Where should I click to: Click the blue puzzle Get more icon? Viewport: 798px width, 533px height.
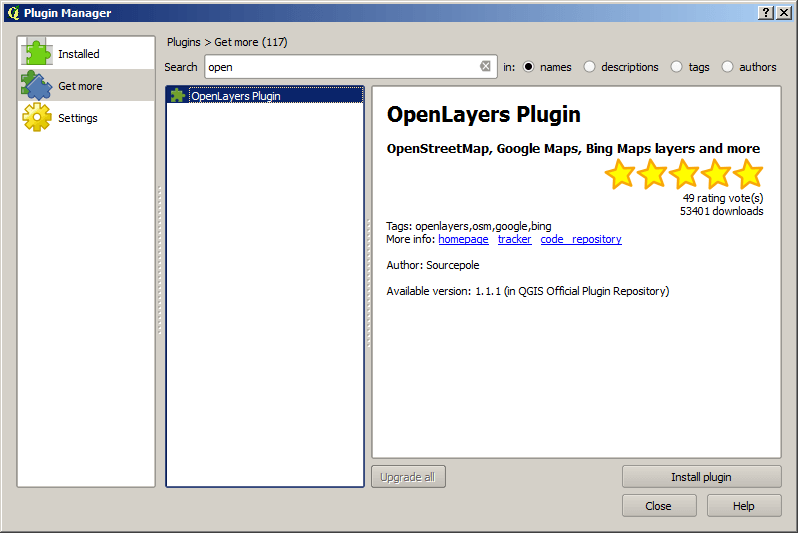pyautogui.click(x=36, y=85)
